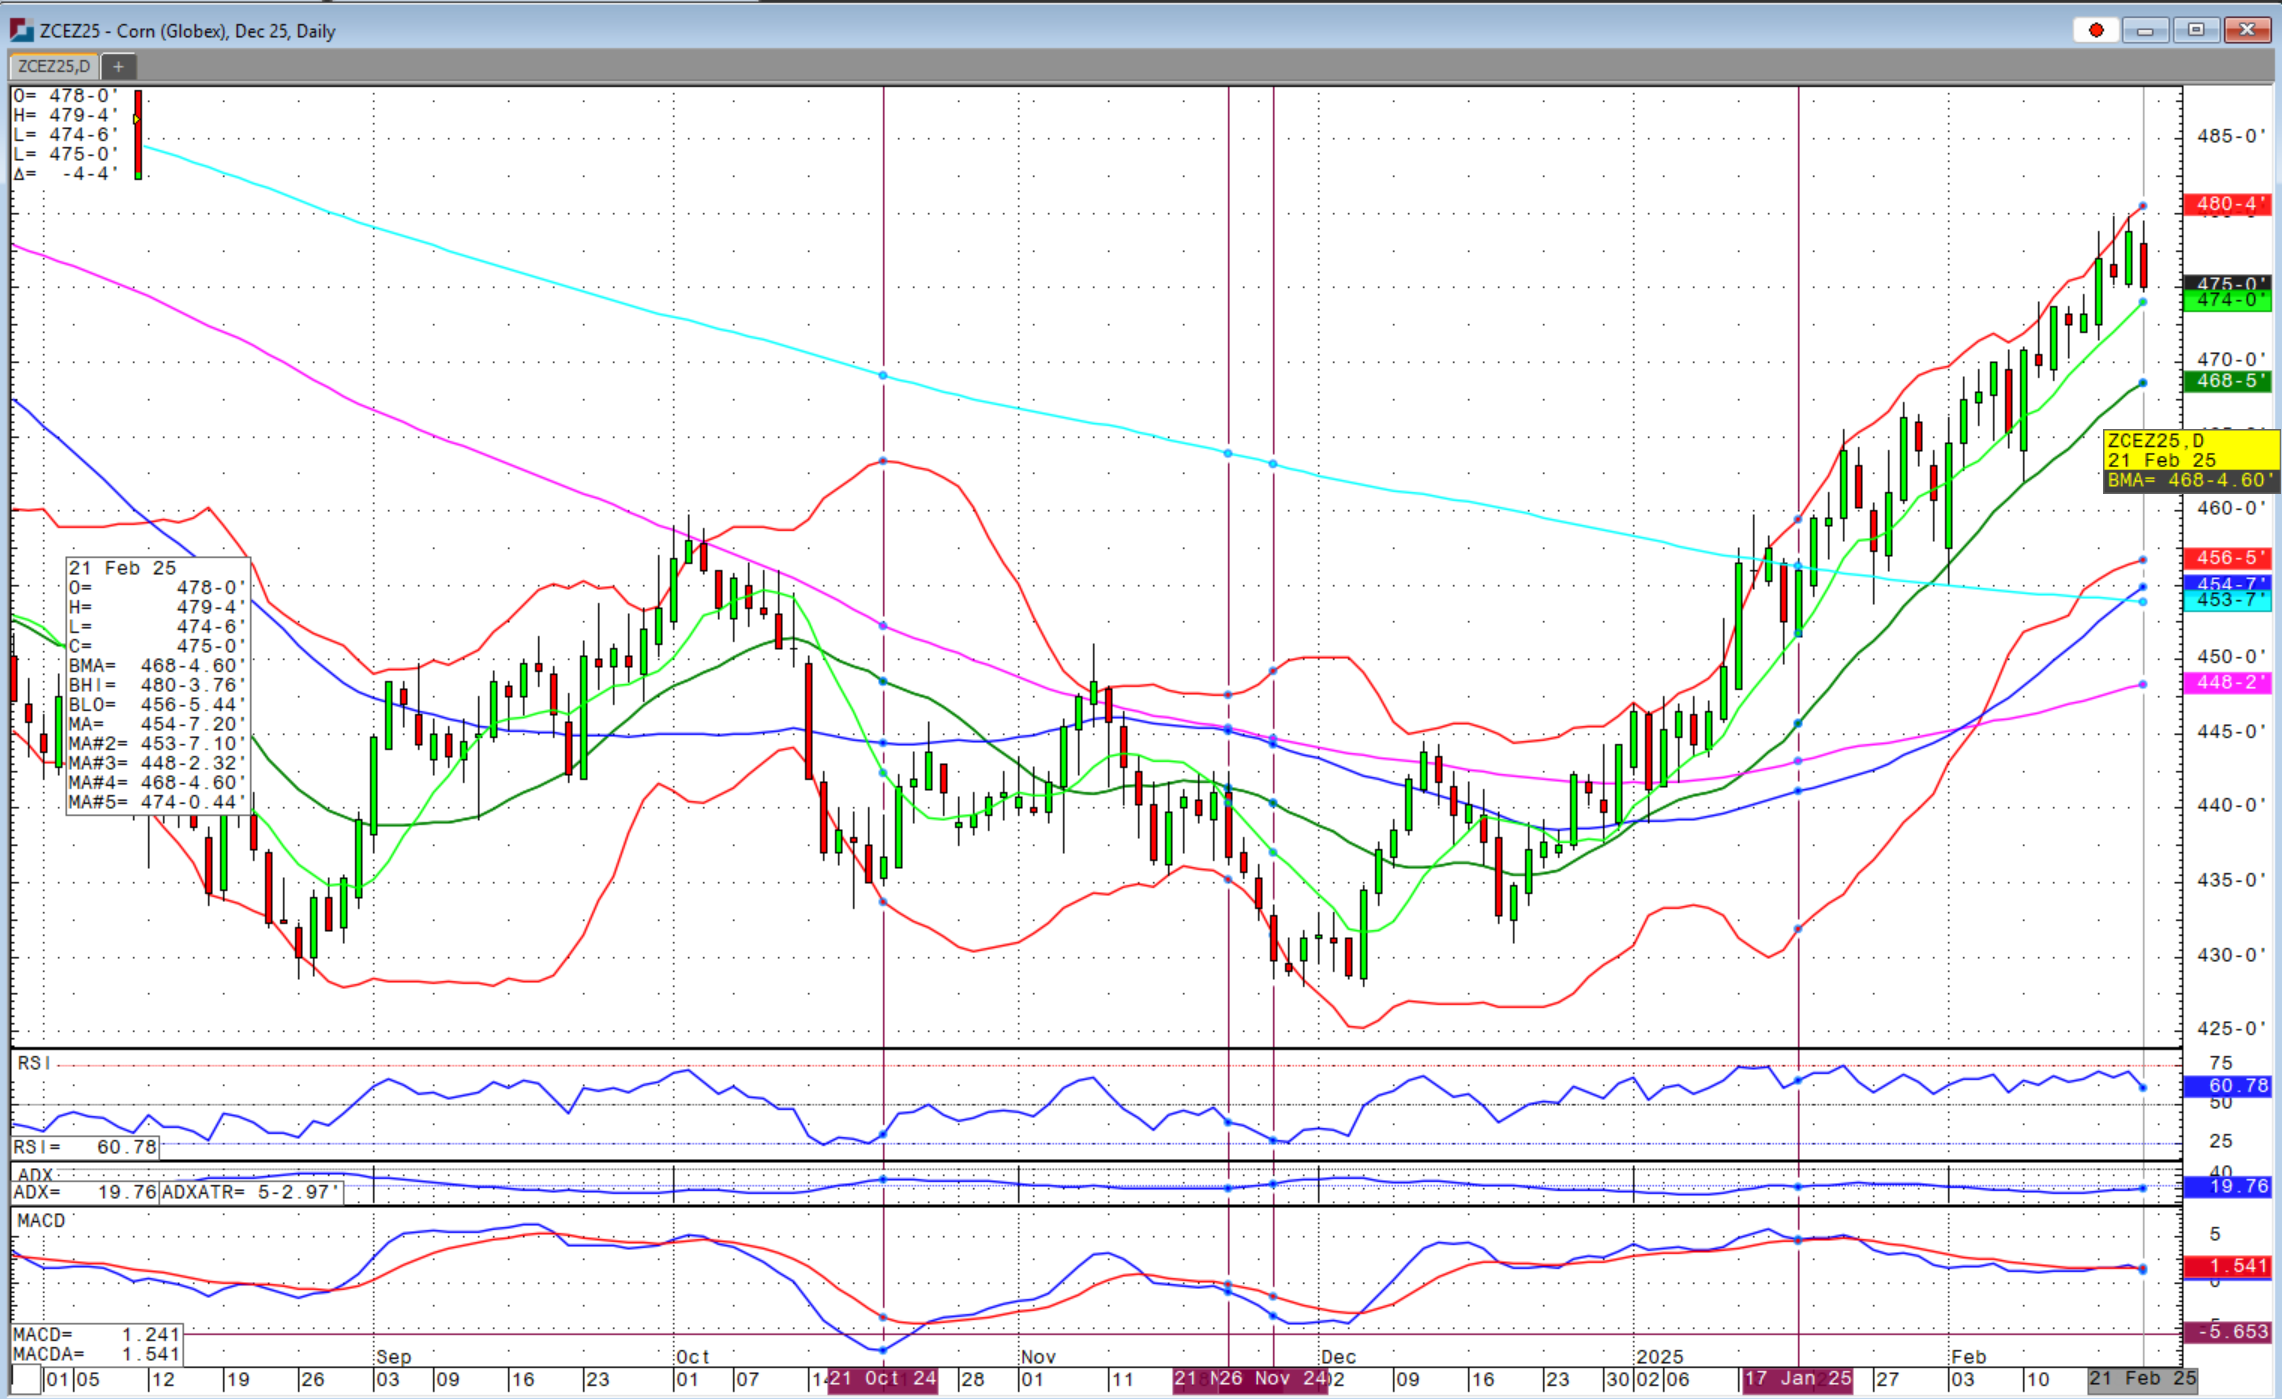The width and height of the screenshot is (2282, 1399).
Task: Click the CQG app icon in title bar
Action: (21, 31)
